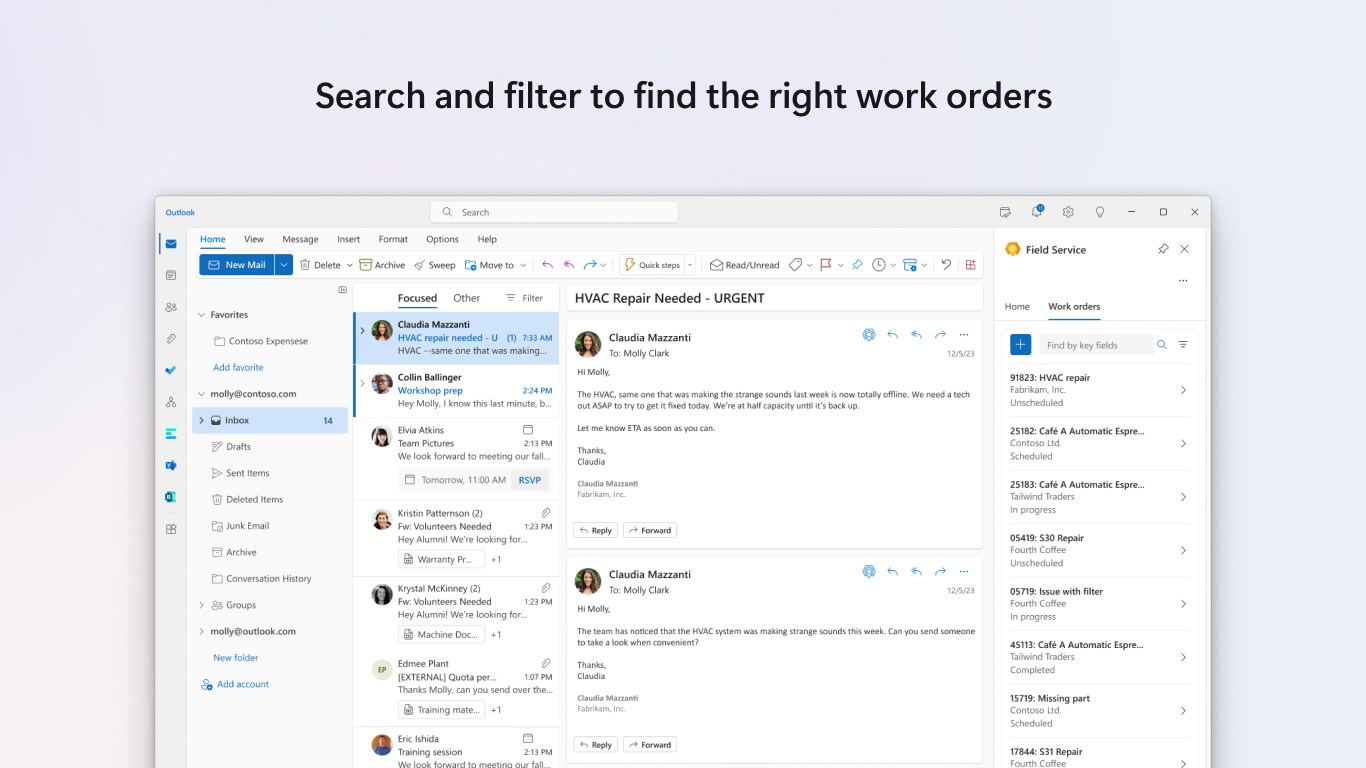Screen dimensions: 1366x768
Task: Expand the Collin Ballinger conversation chevron
Action: (x=362, y=383)
